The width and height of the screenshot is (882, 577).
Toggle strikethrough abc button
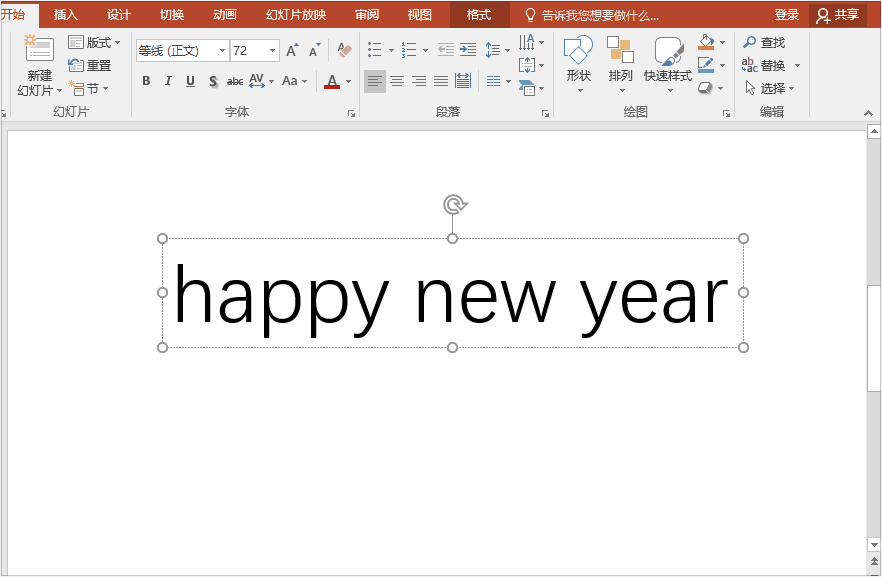(235, 82)
